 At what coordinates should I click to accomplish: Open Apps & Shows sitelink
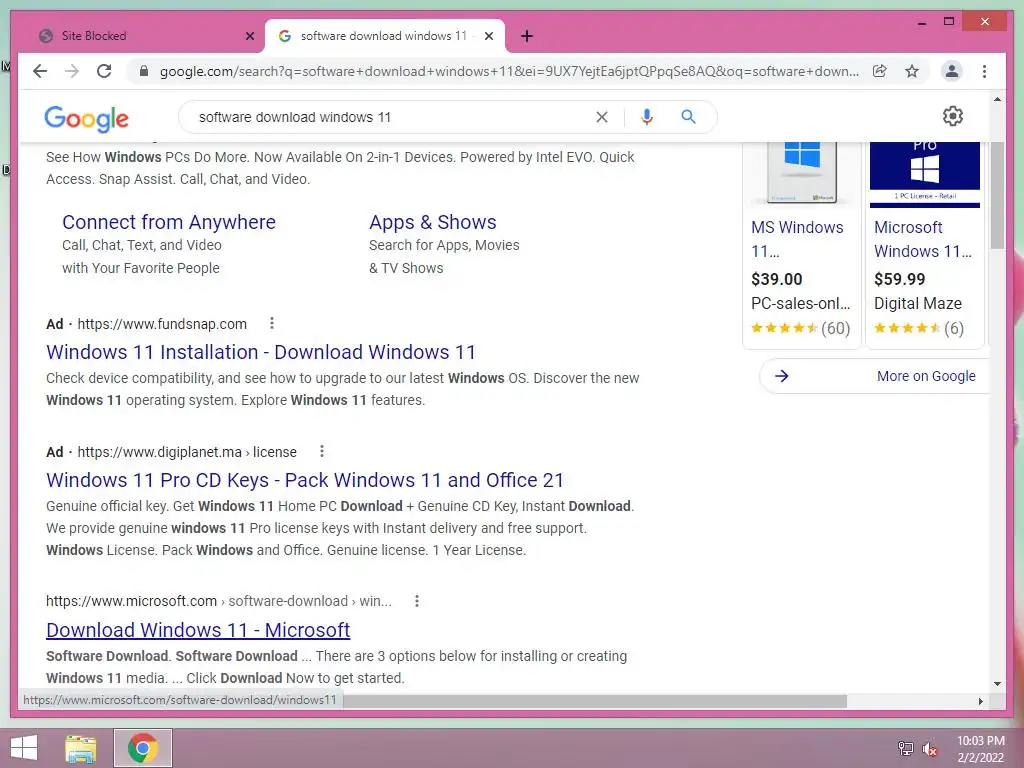[432, 222]
